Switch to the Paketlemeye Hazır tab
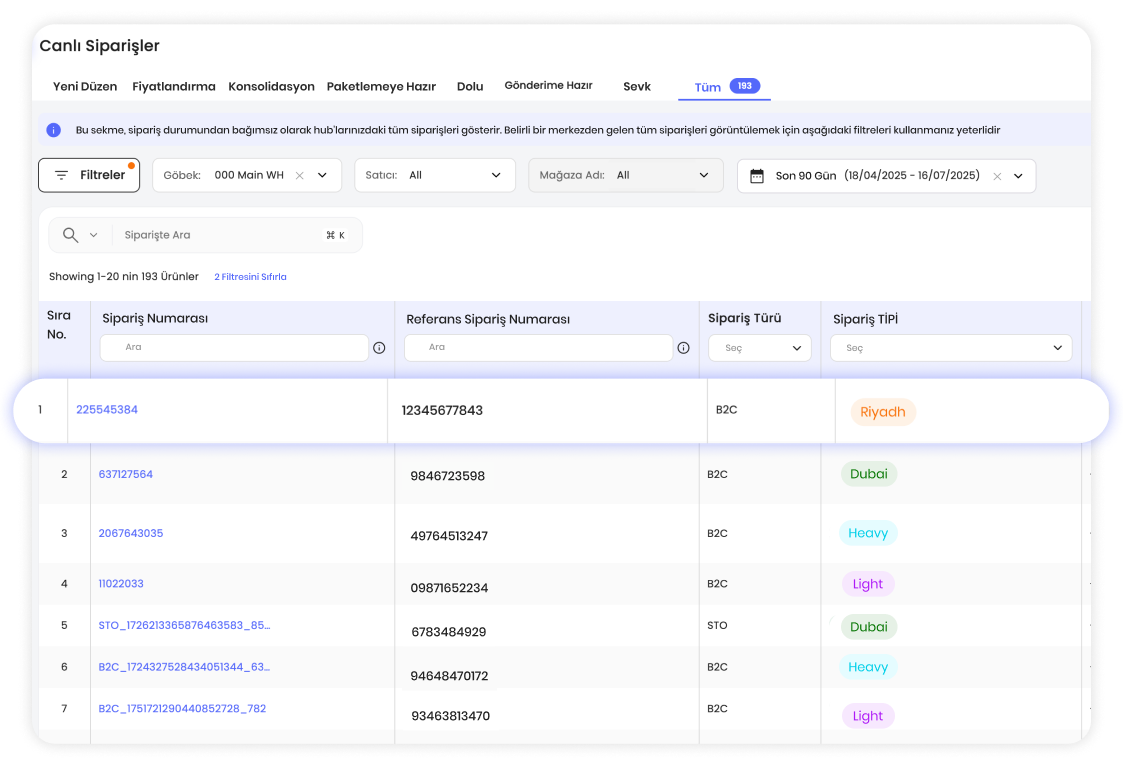Screen dimensions: 1123x768 click(x=381, y=86)
